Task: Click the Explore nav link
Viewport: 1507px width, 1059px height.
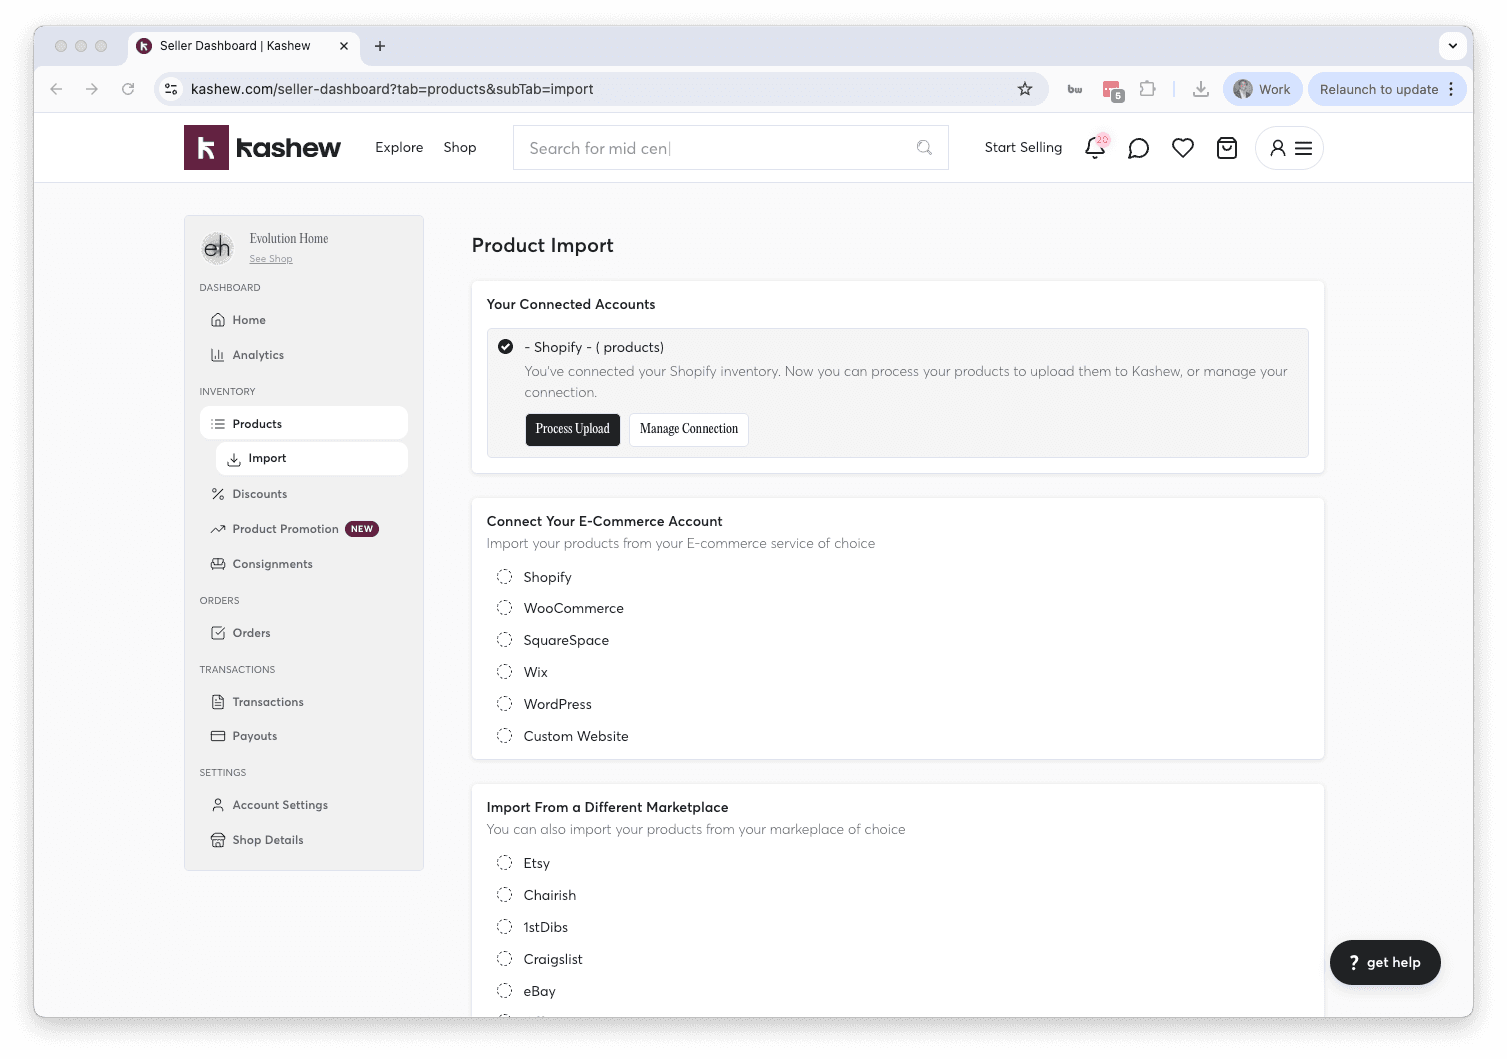Action: click(x=399, y=147)
